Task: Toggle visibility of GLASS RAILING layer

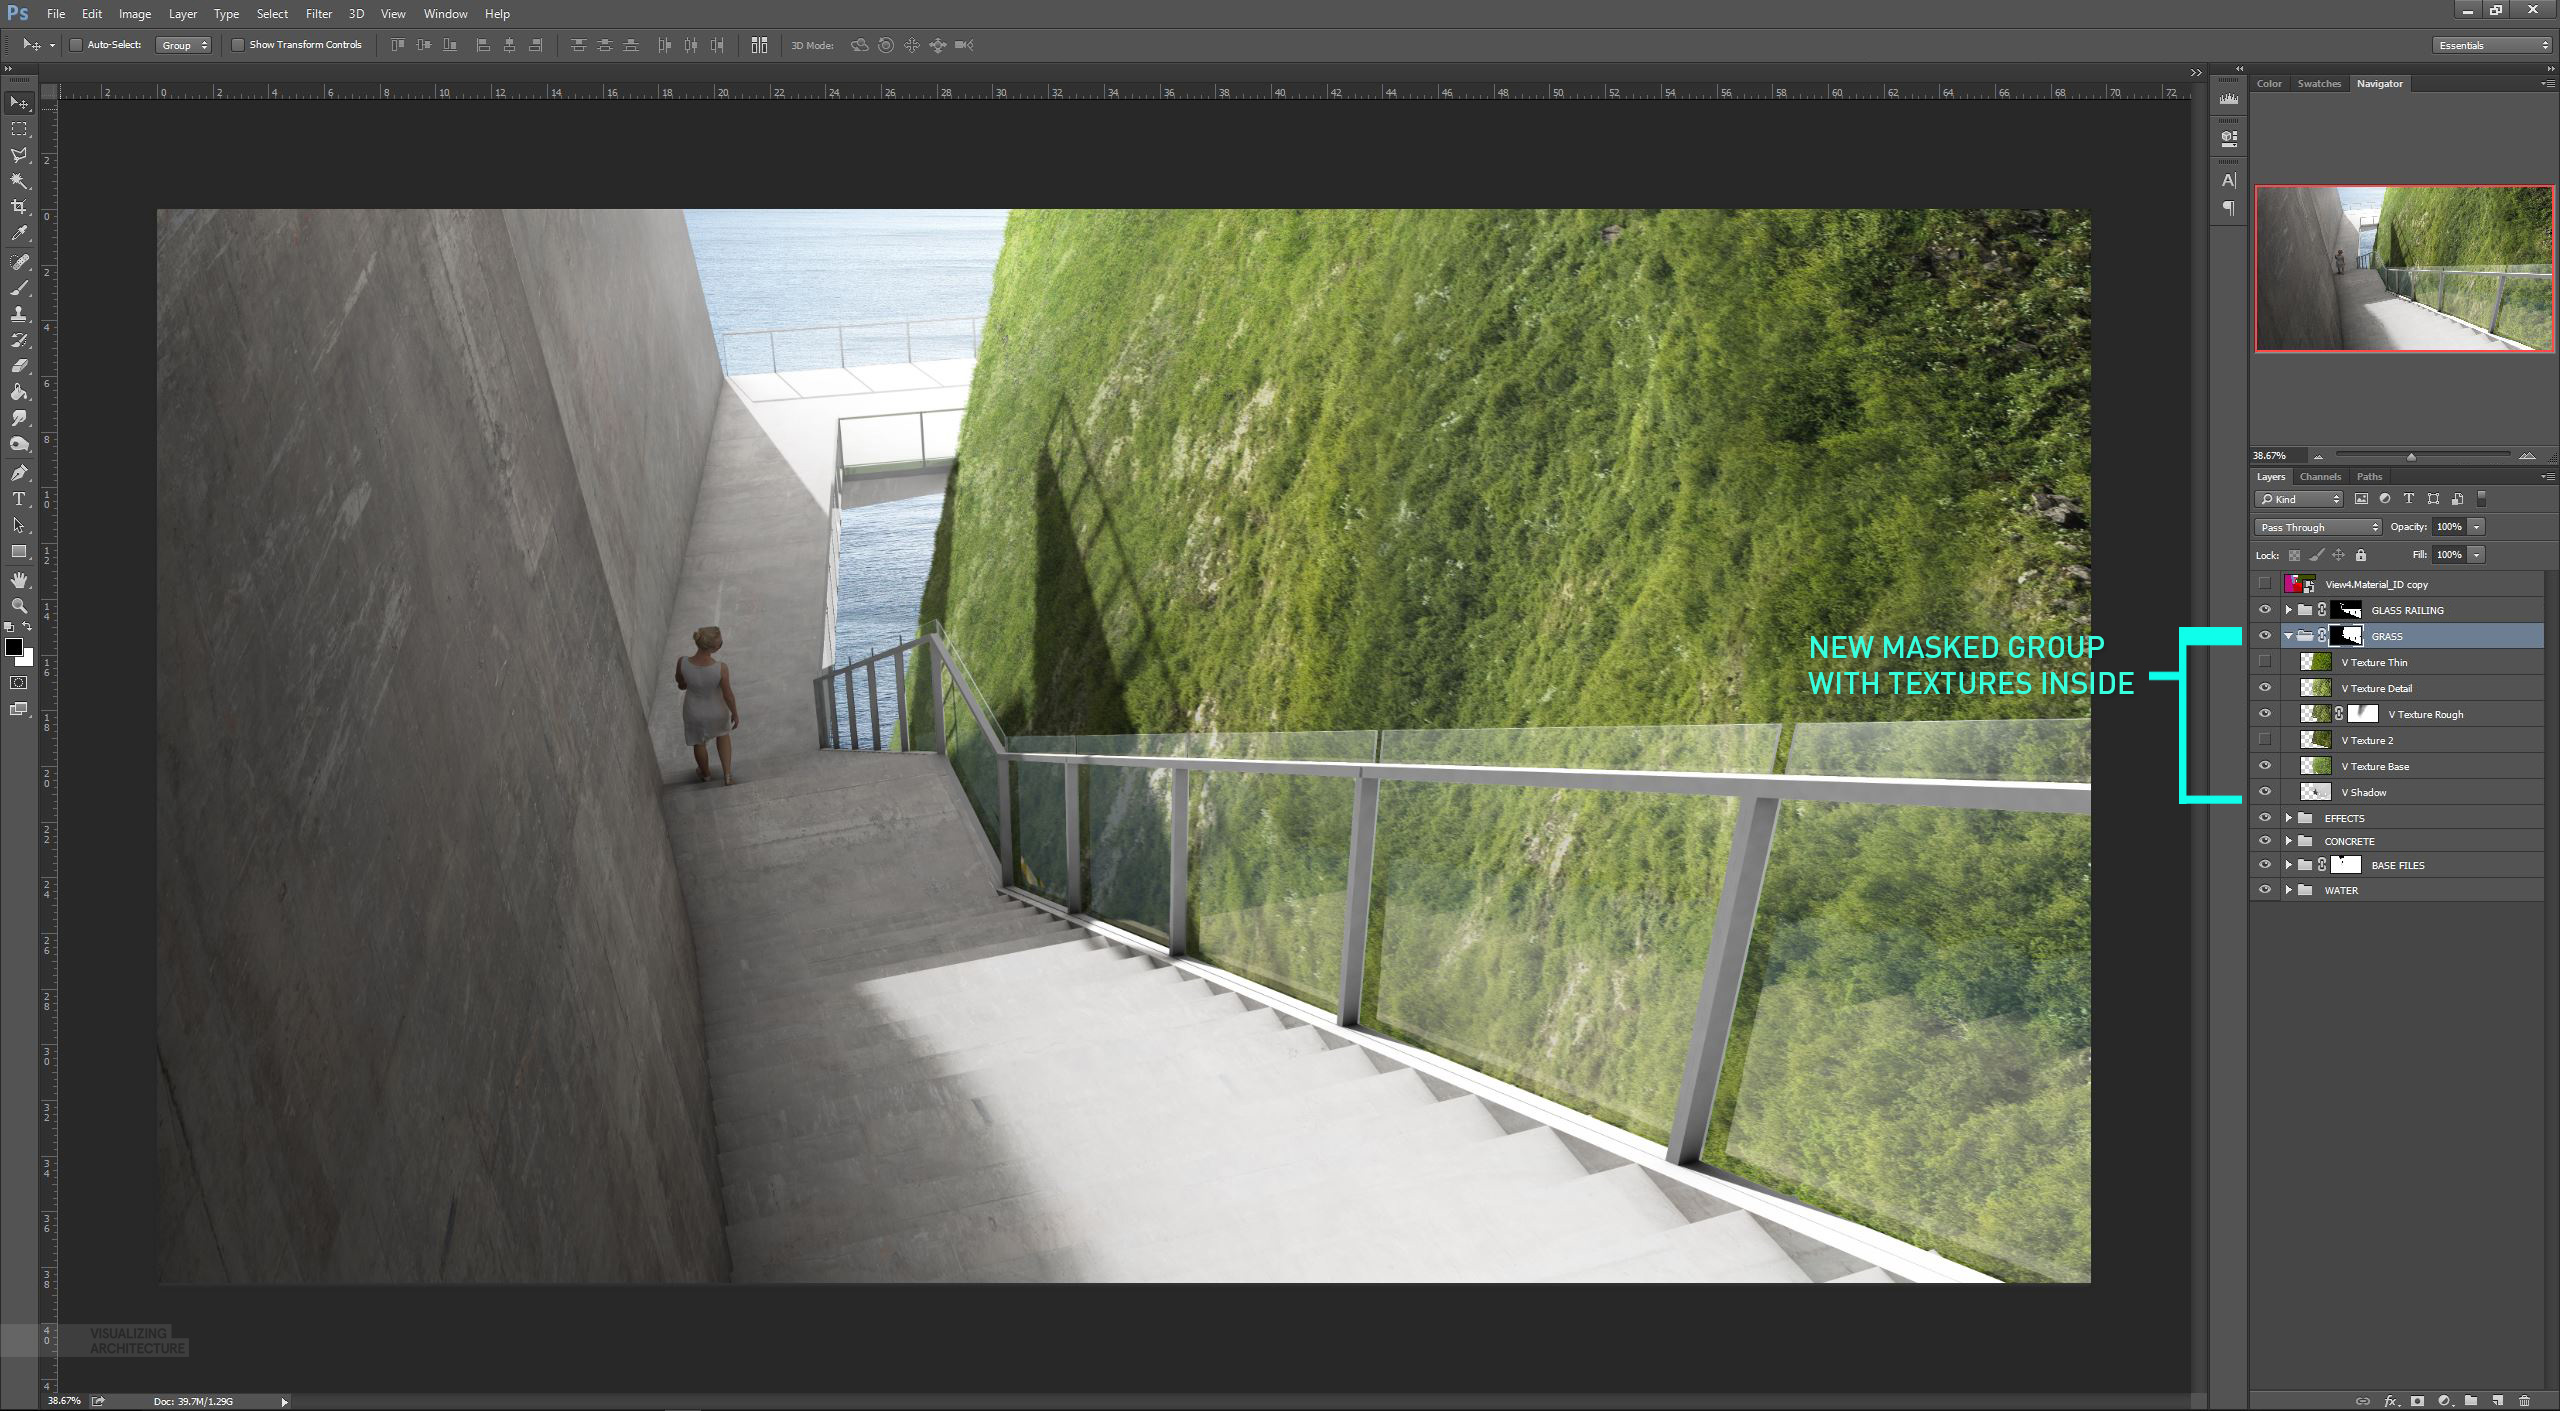Action: pos(2265,610)
